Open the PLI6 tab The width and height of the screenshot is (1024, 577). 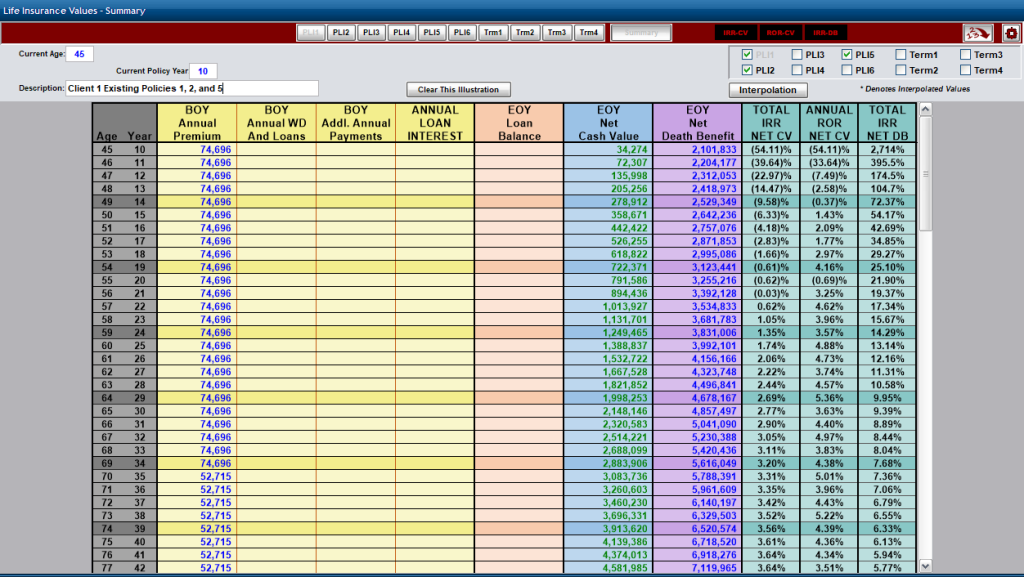point(462,33)
